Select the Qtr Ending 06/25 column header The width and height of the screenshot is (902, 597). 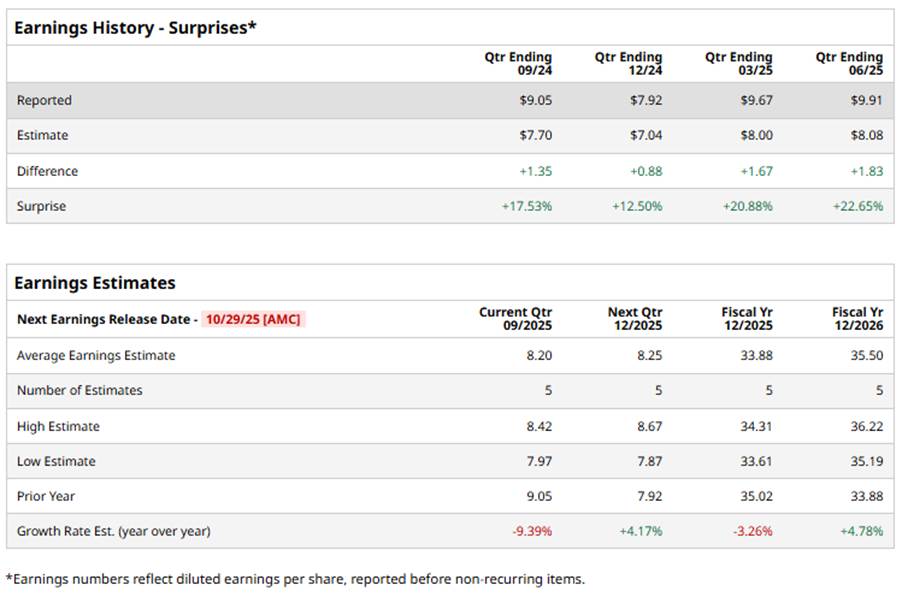tap(849, 64)
